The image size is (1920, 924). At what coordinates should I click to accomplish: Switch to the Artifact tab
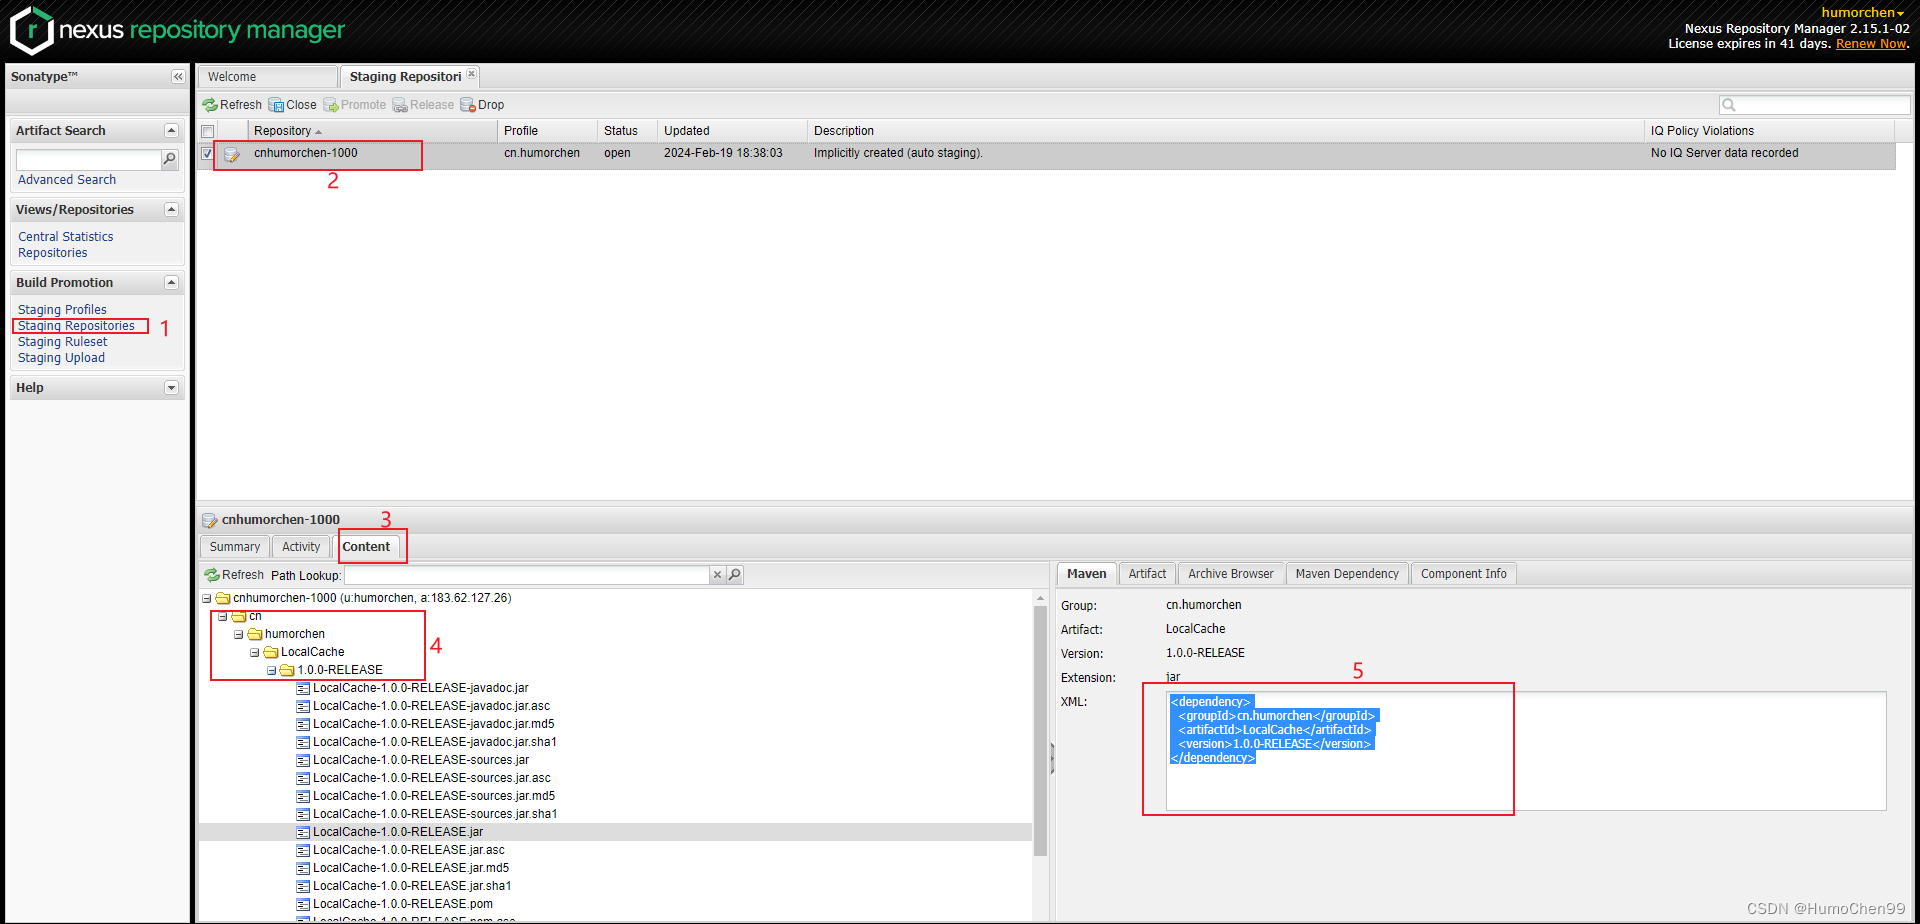(x=1147, y=574)
